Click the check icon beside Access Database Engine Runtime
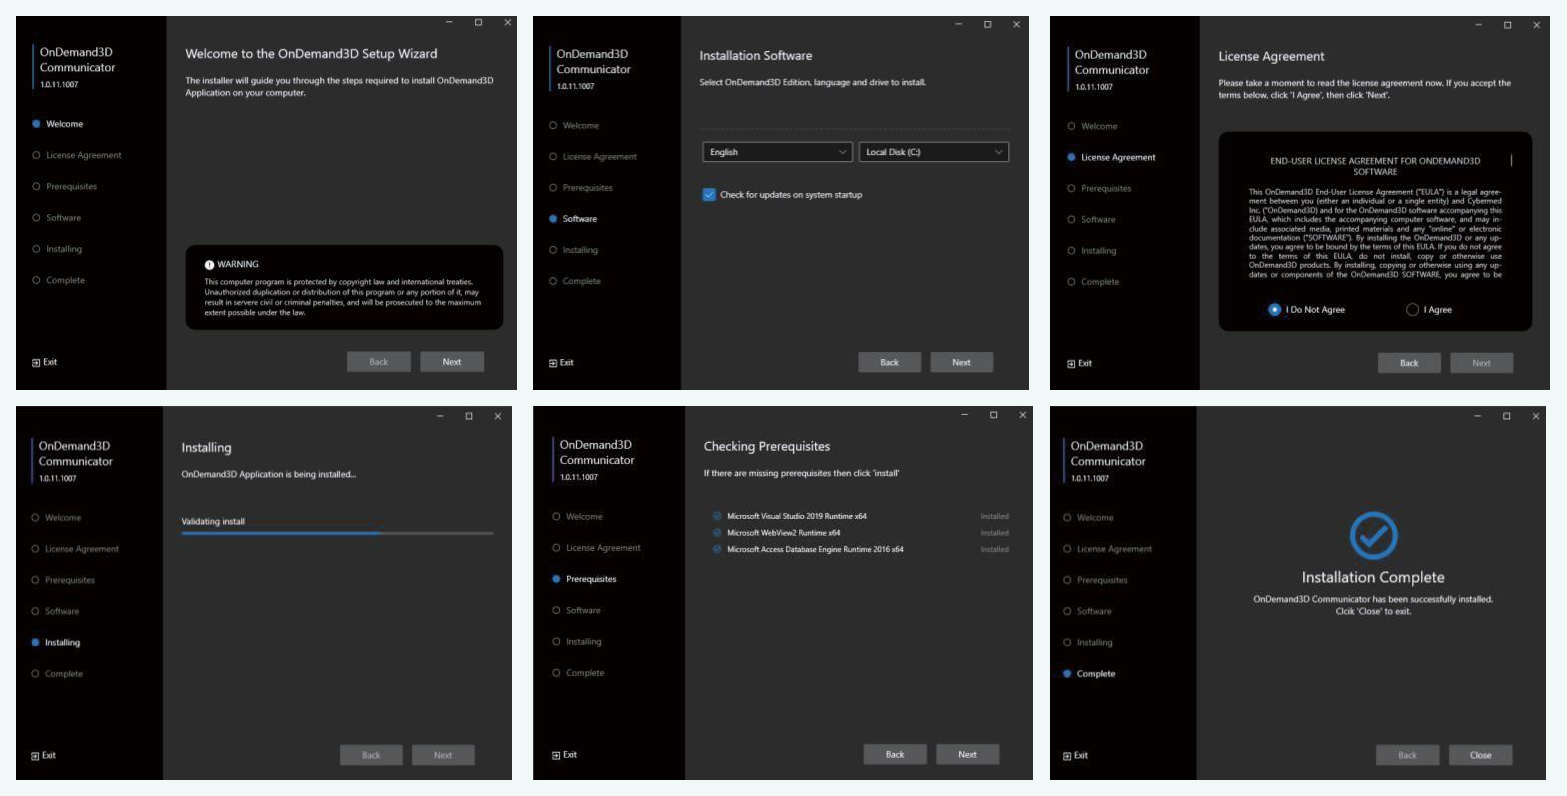Image resolution: width=1567 pixels, height=796 pixels. pos(717,550)
